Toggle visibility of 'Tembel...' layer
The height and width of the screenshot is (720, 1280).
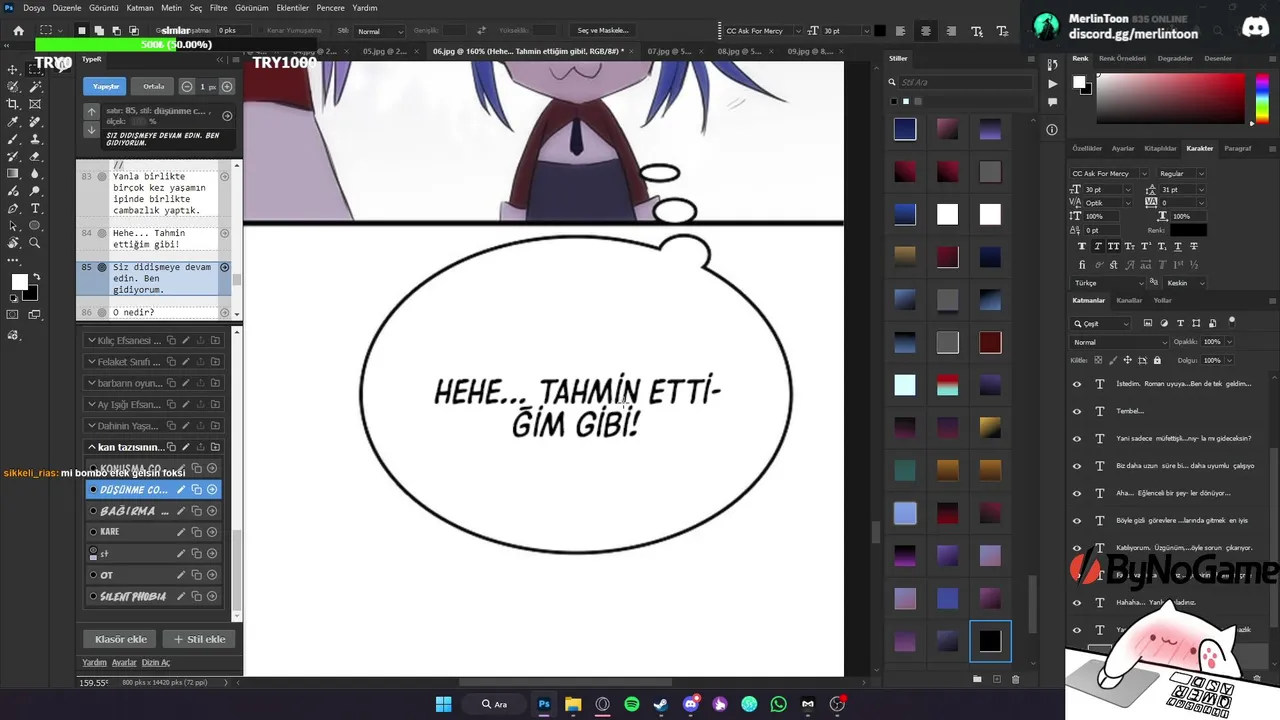1077,411
